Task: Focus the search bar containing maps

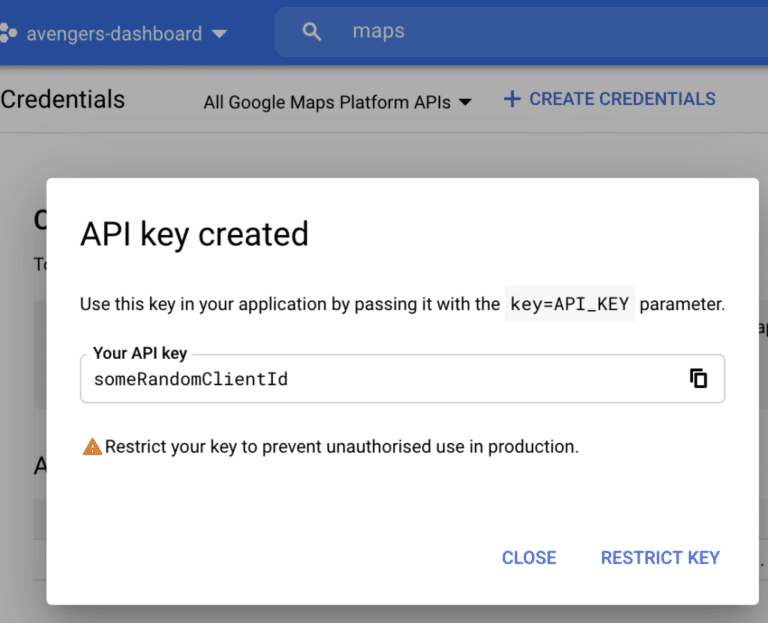Action: [521, 32]
